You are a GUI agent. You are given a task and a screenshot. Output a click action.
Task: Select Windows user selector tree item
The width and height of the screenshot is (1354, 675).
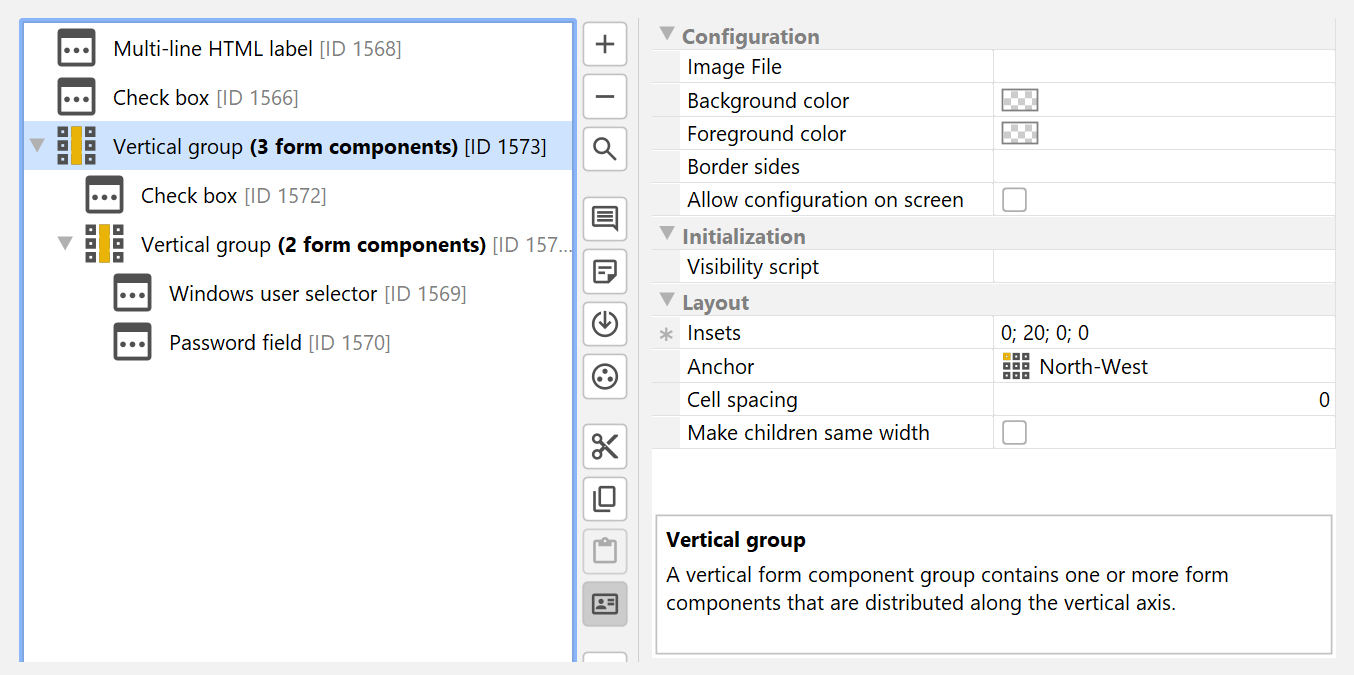coord(273,294)
